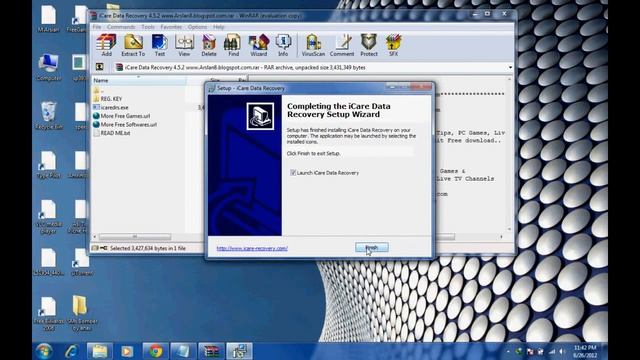Open the Help menu in WinRAR
640x360 pixels.
tap(219, 27)
